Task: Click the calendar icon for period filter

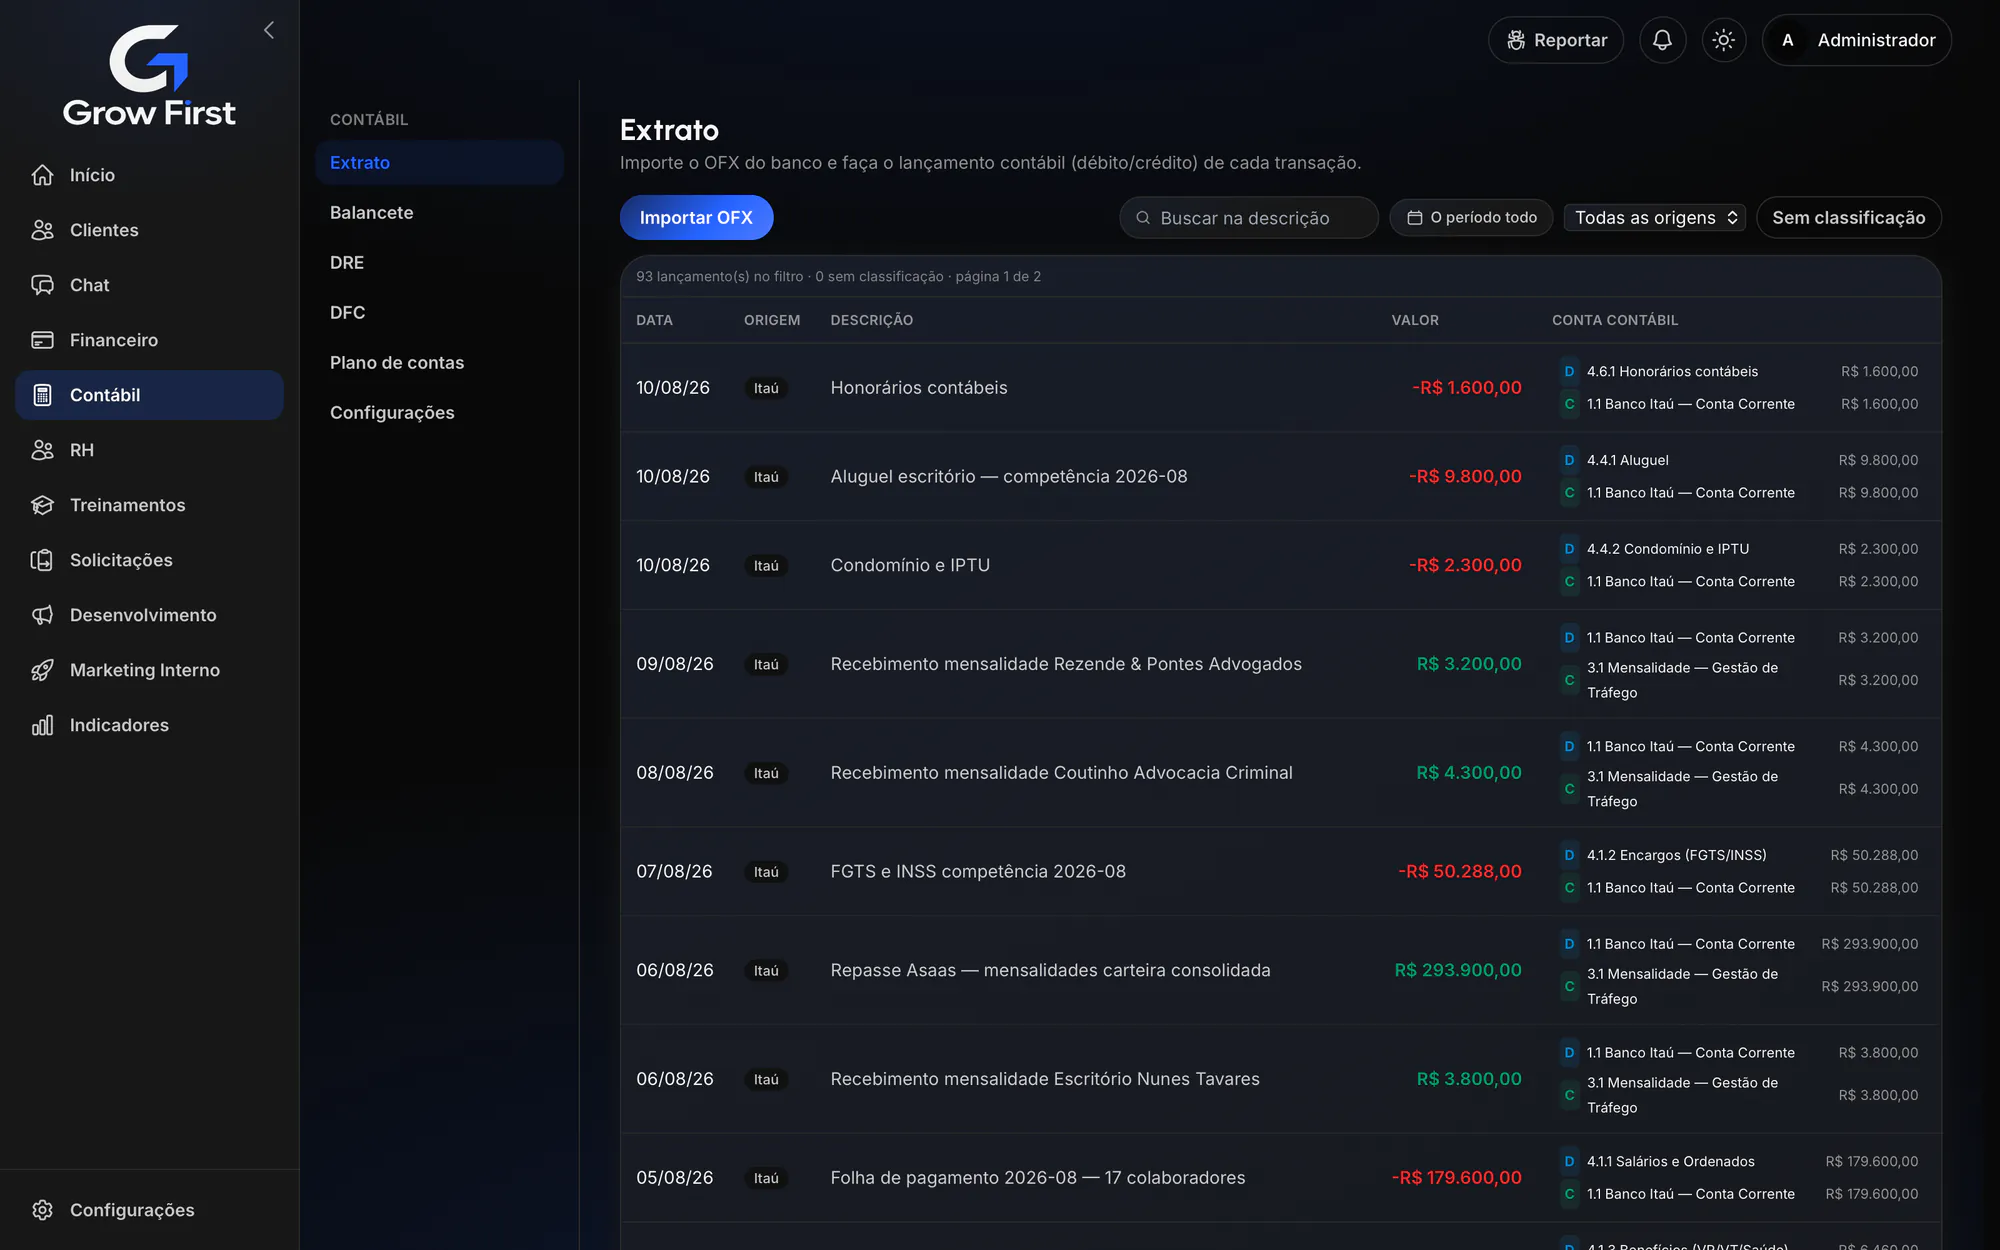Action: click(x=1415, y=217)
